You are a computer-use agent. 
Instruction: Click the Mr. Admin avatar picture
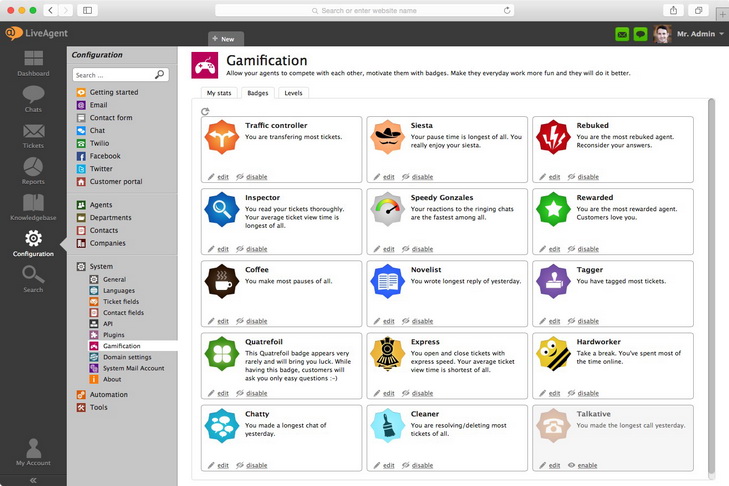click(x=662, y=34)
